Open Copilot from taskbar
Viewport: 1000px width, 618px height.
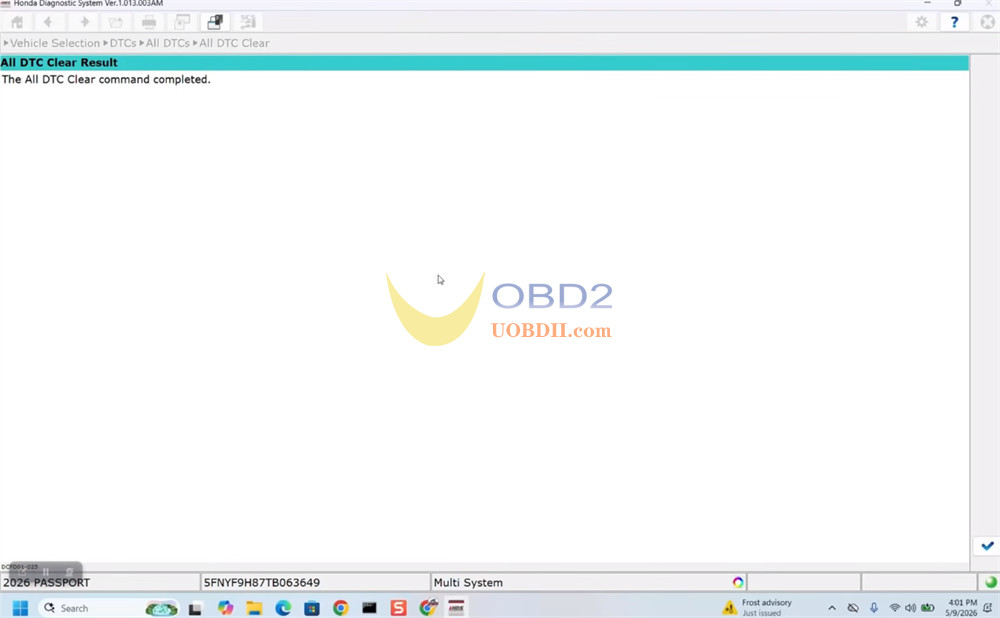(225, 608)
